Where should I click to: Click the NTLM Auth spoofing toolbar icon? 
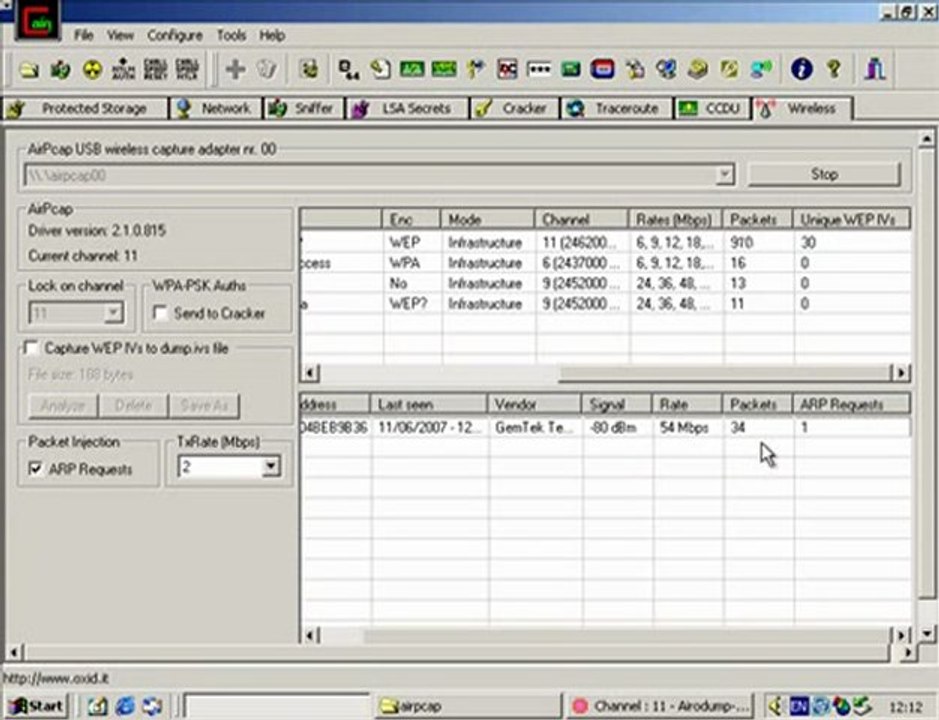(x=123, y=69)
